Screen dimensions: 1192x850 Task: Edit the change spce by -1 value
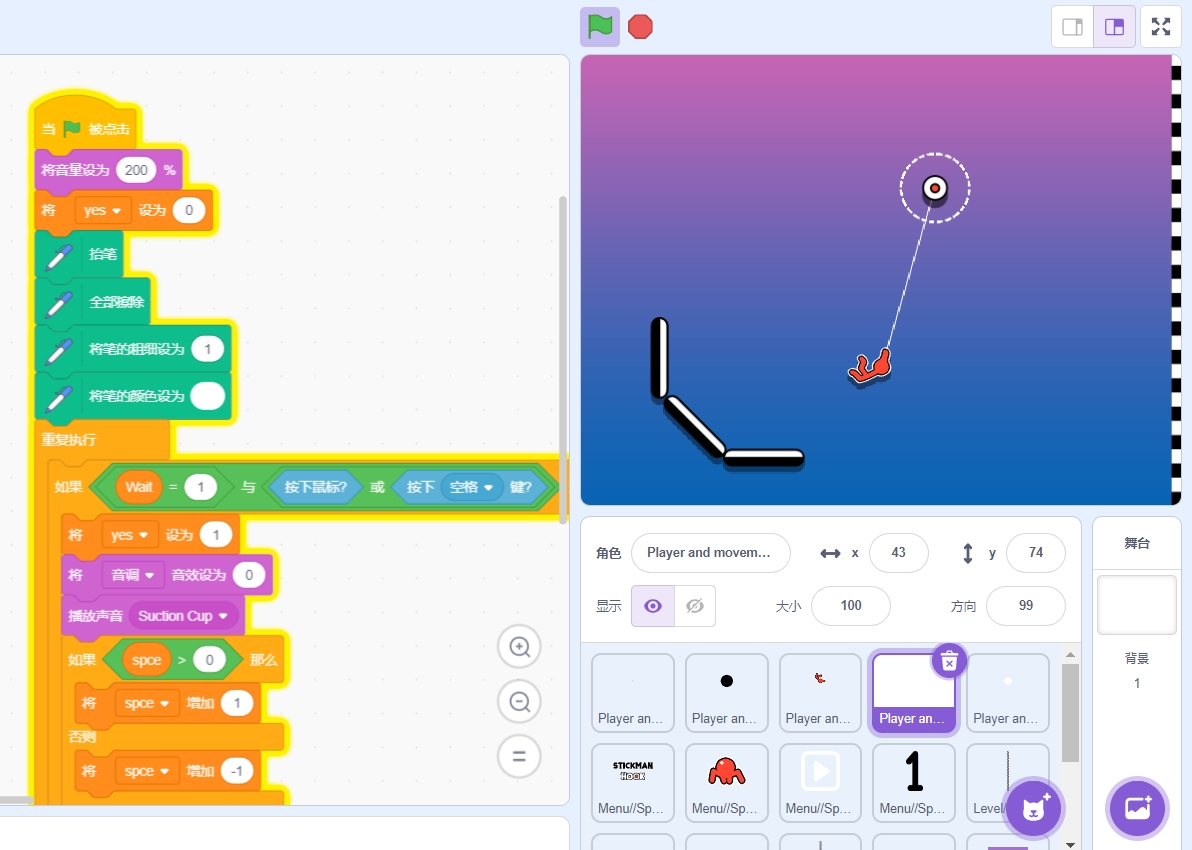(x=237, y=771)
